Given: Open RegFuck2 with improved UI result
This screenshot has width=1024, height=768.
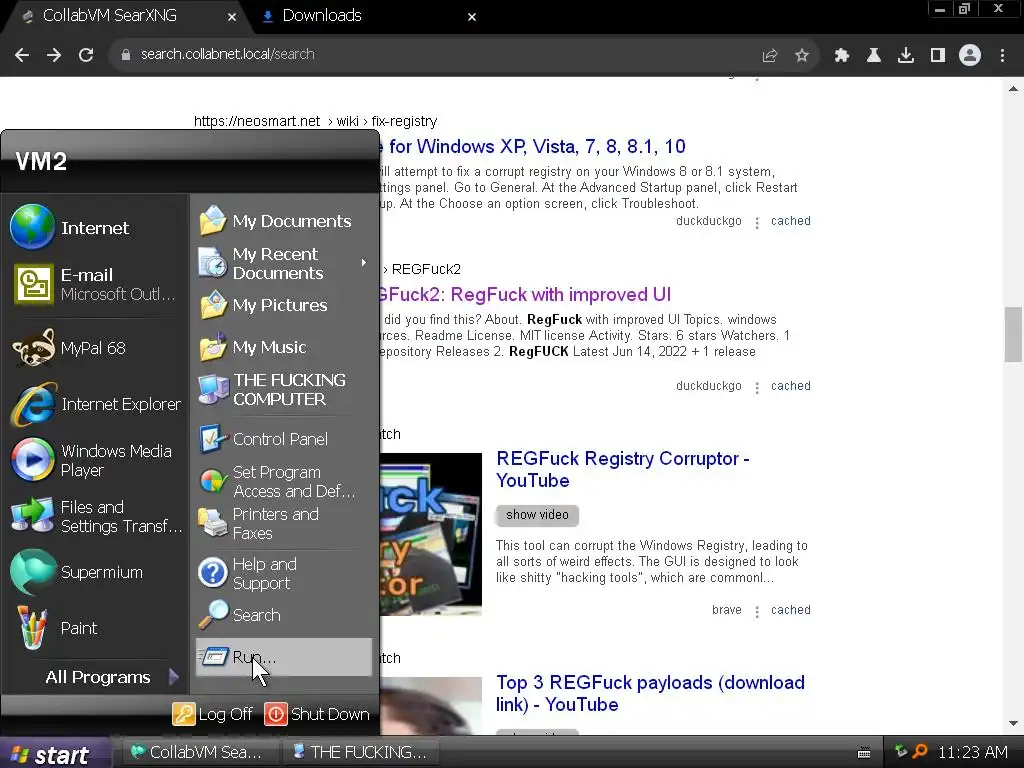Looking at the screenshot, I should click(525, 295).
